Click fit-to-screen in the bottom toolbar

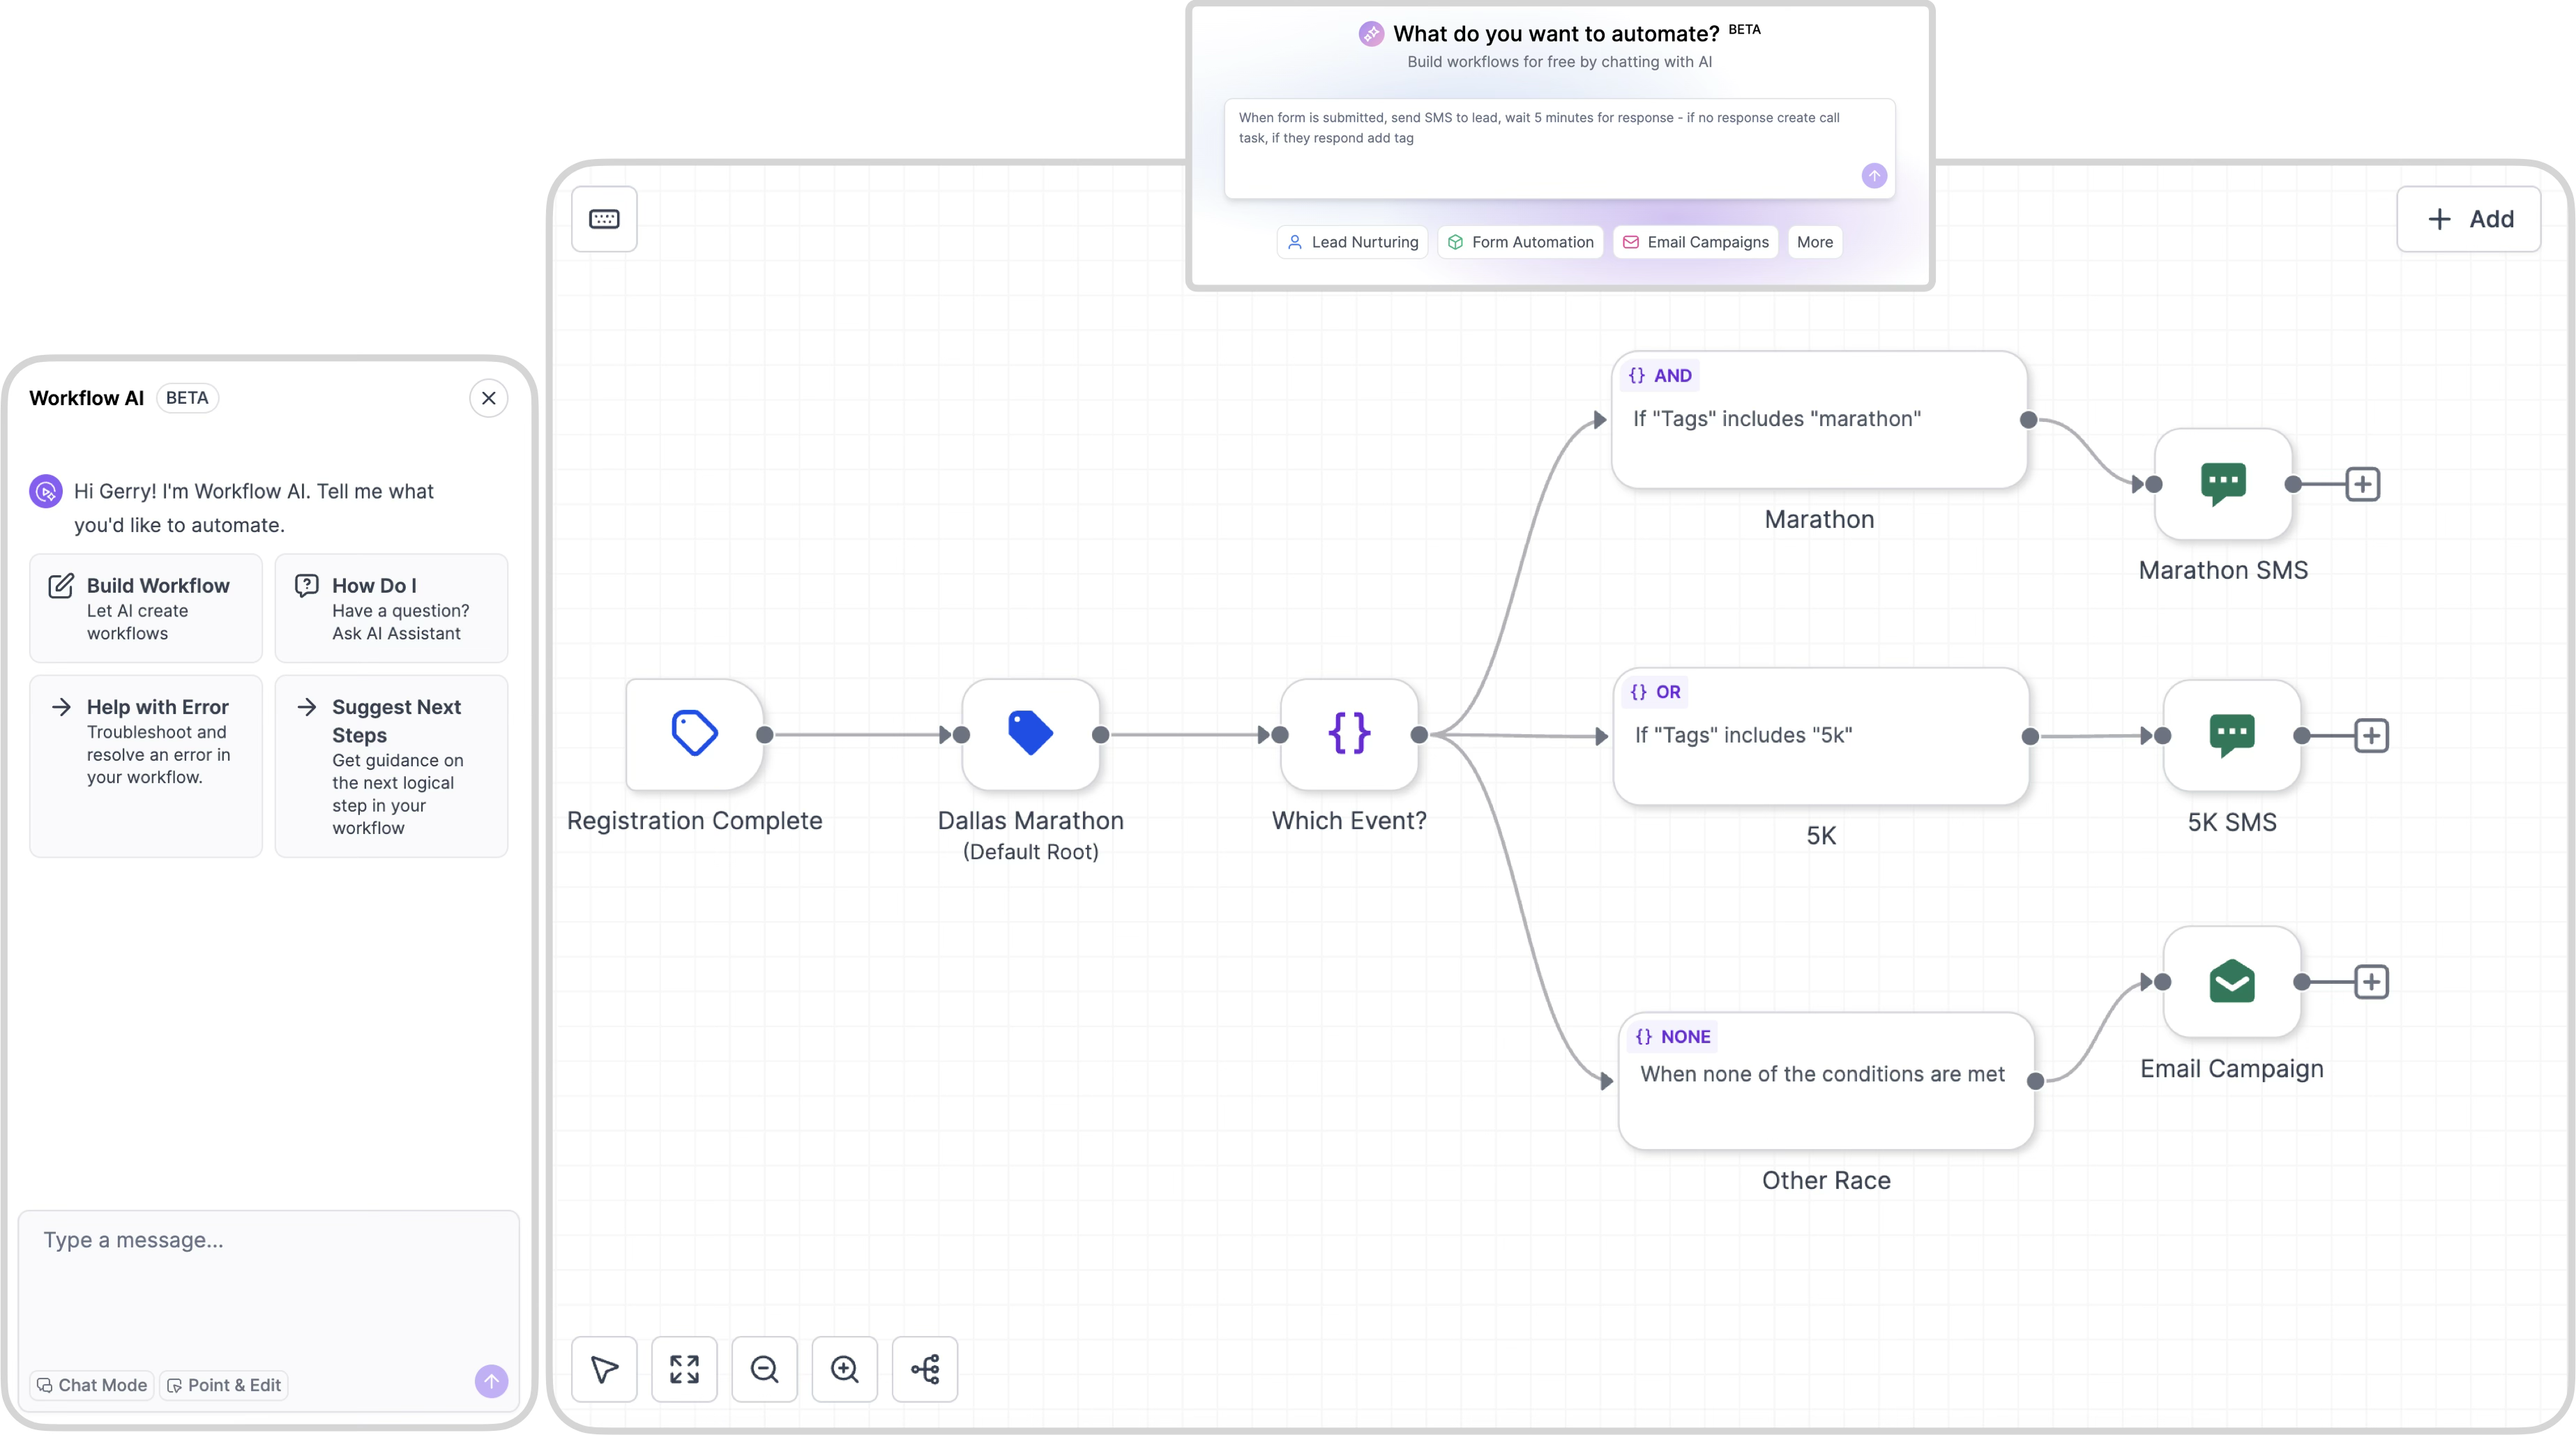click(684, 1369)
